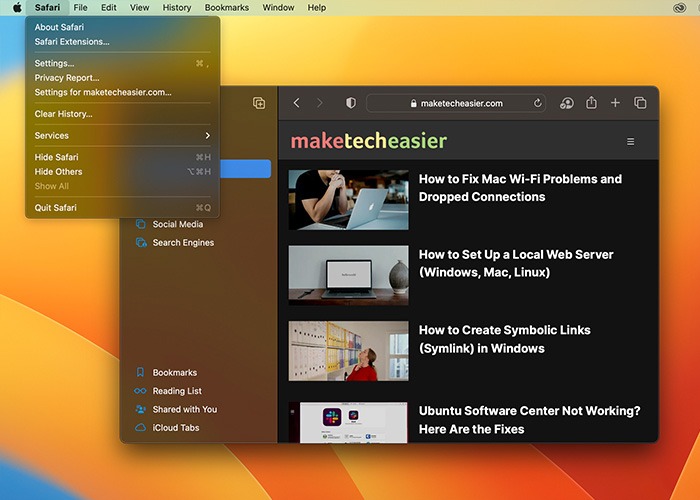Go back with the back arrow

click(296, 103)
